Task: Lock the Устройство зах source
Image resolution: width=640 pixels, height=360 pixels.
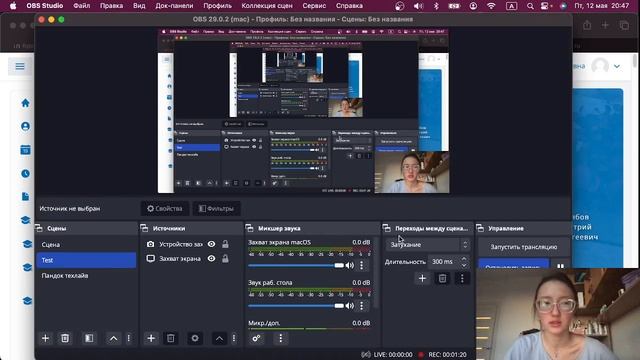Action: [225, 244]
